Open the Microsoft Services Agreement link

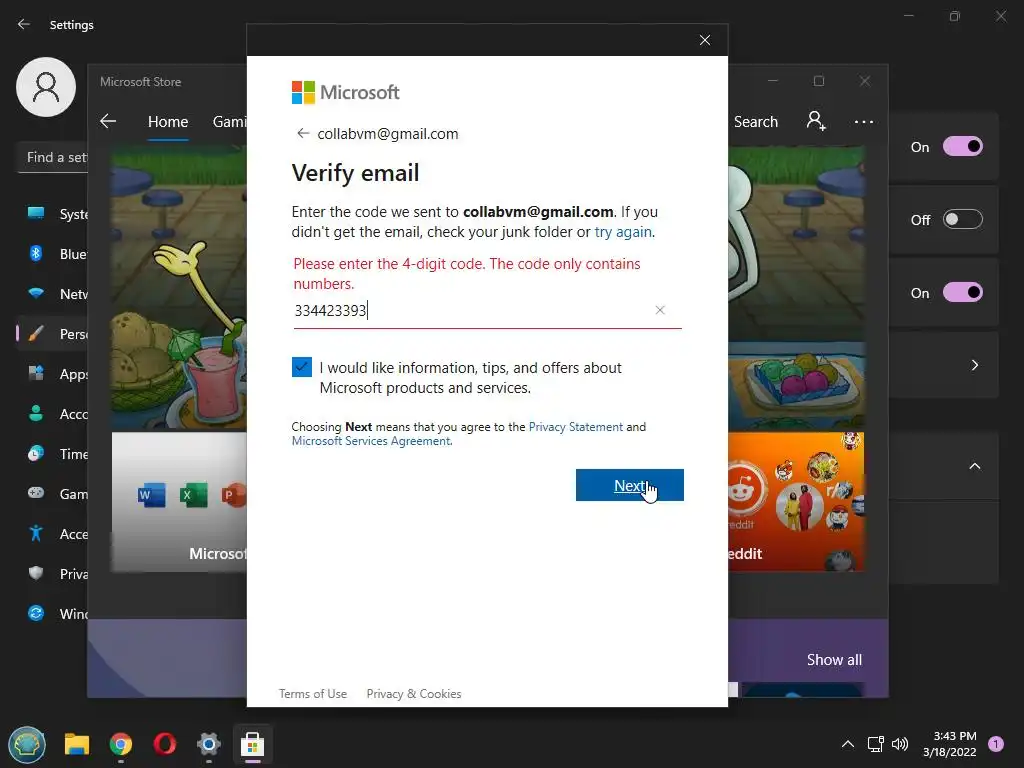(x=371, y=441)
